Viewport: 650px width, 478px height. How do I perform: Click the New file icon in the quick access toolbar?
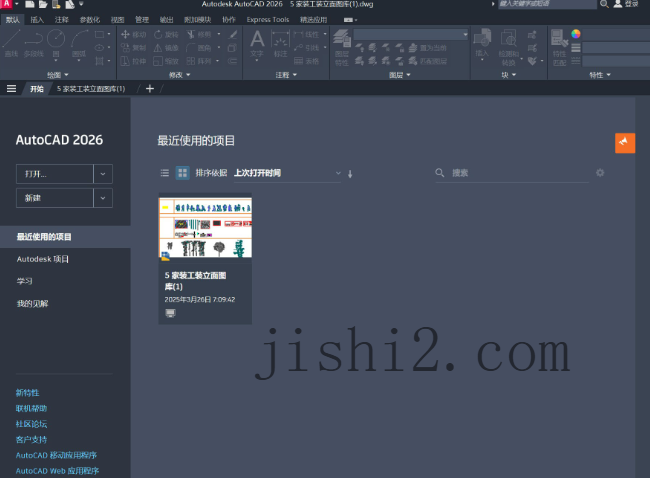(30, 4)
